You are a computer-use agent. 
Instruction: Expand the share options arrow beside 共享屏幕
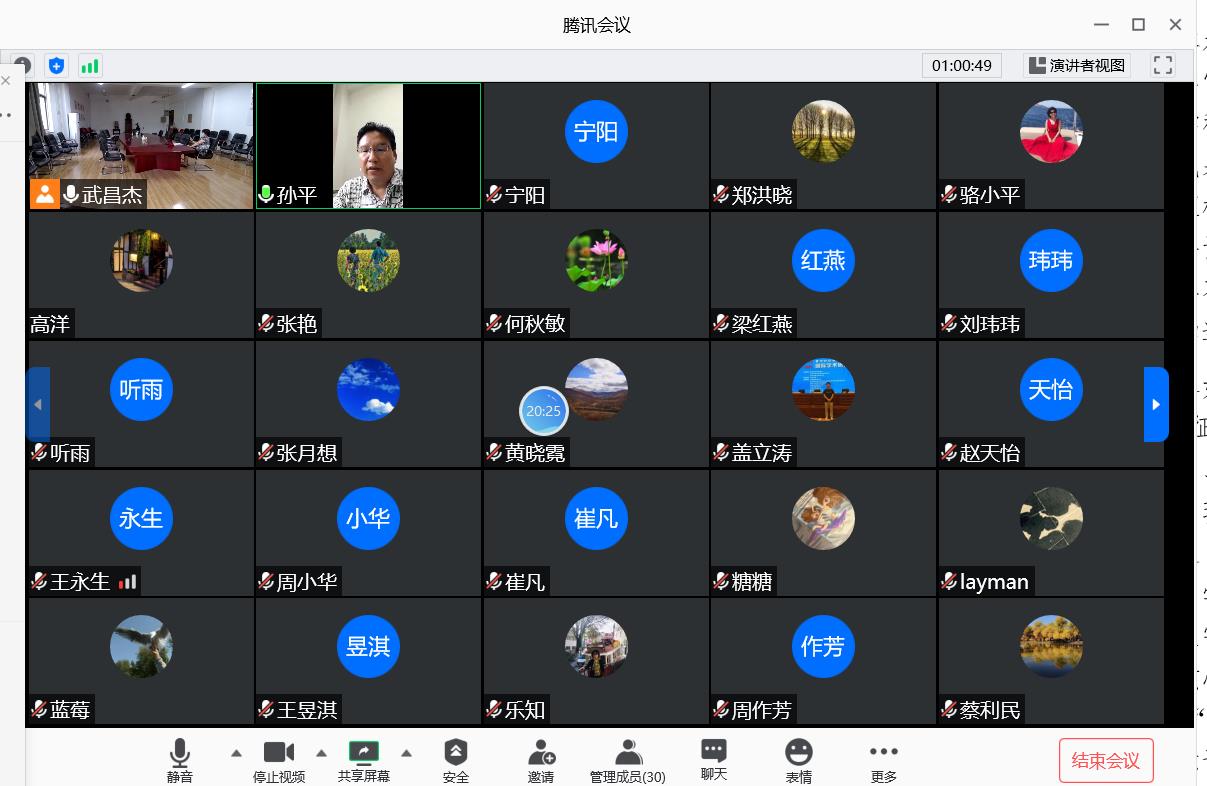pyautogui.click(x=406, y=753)
